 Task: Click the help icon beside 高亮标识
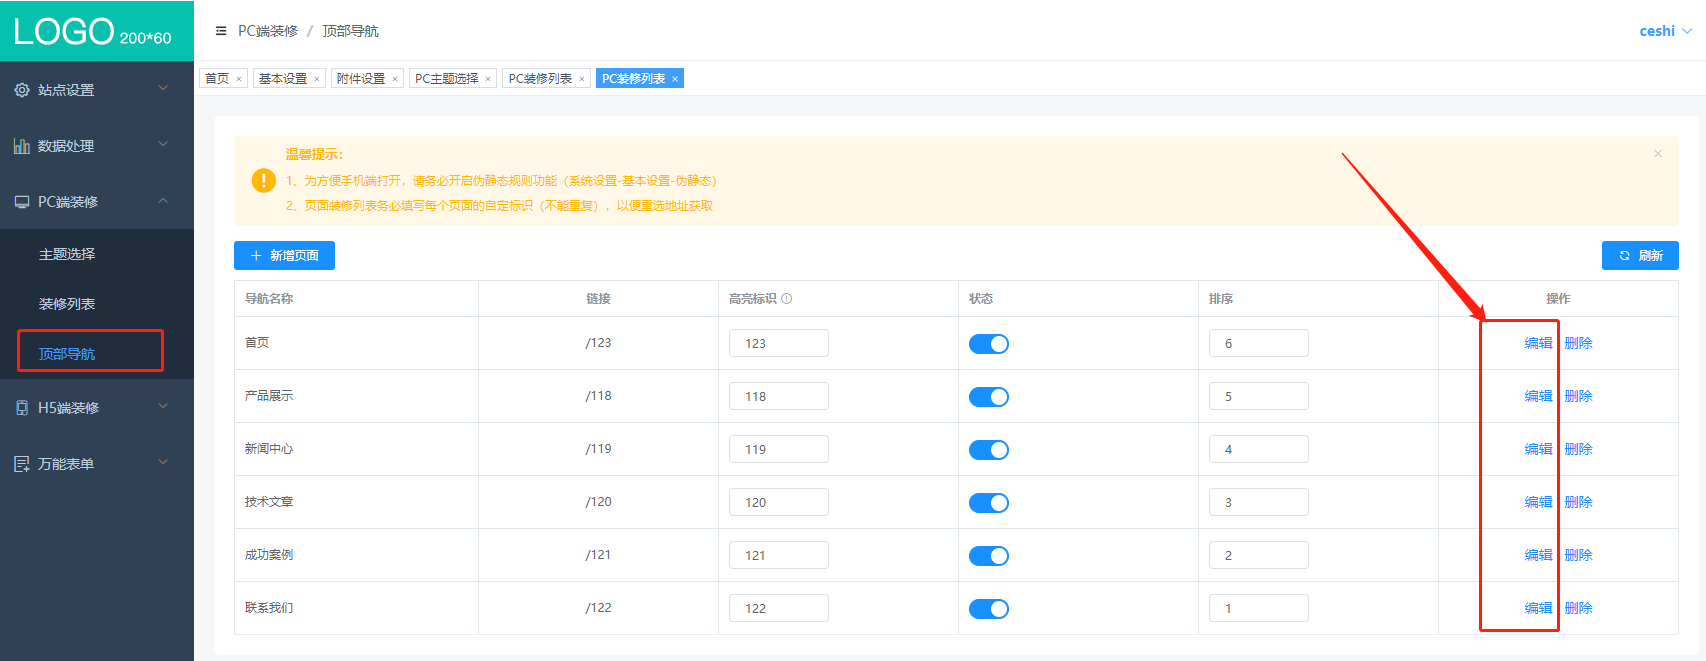pos(787,299)
